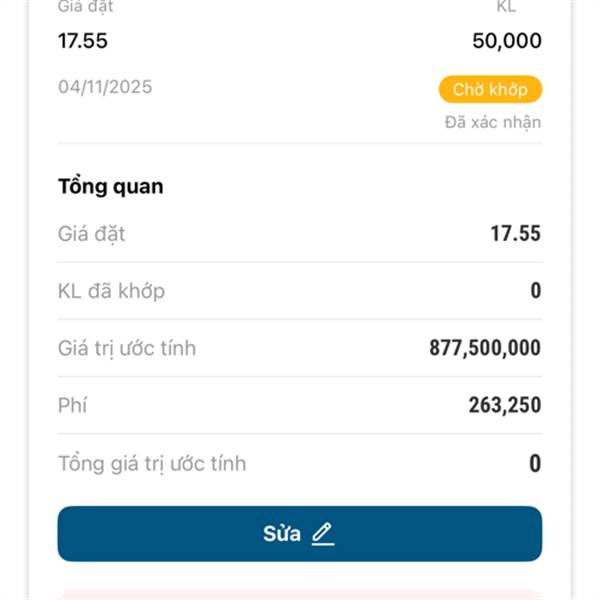600x600 pixels.
Task: Select the Tổng giá trị ước tính value 0
Action: click(x=535, y=463)
